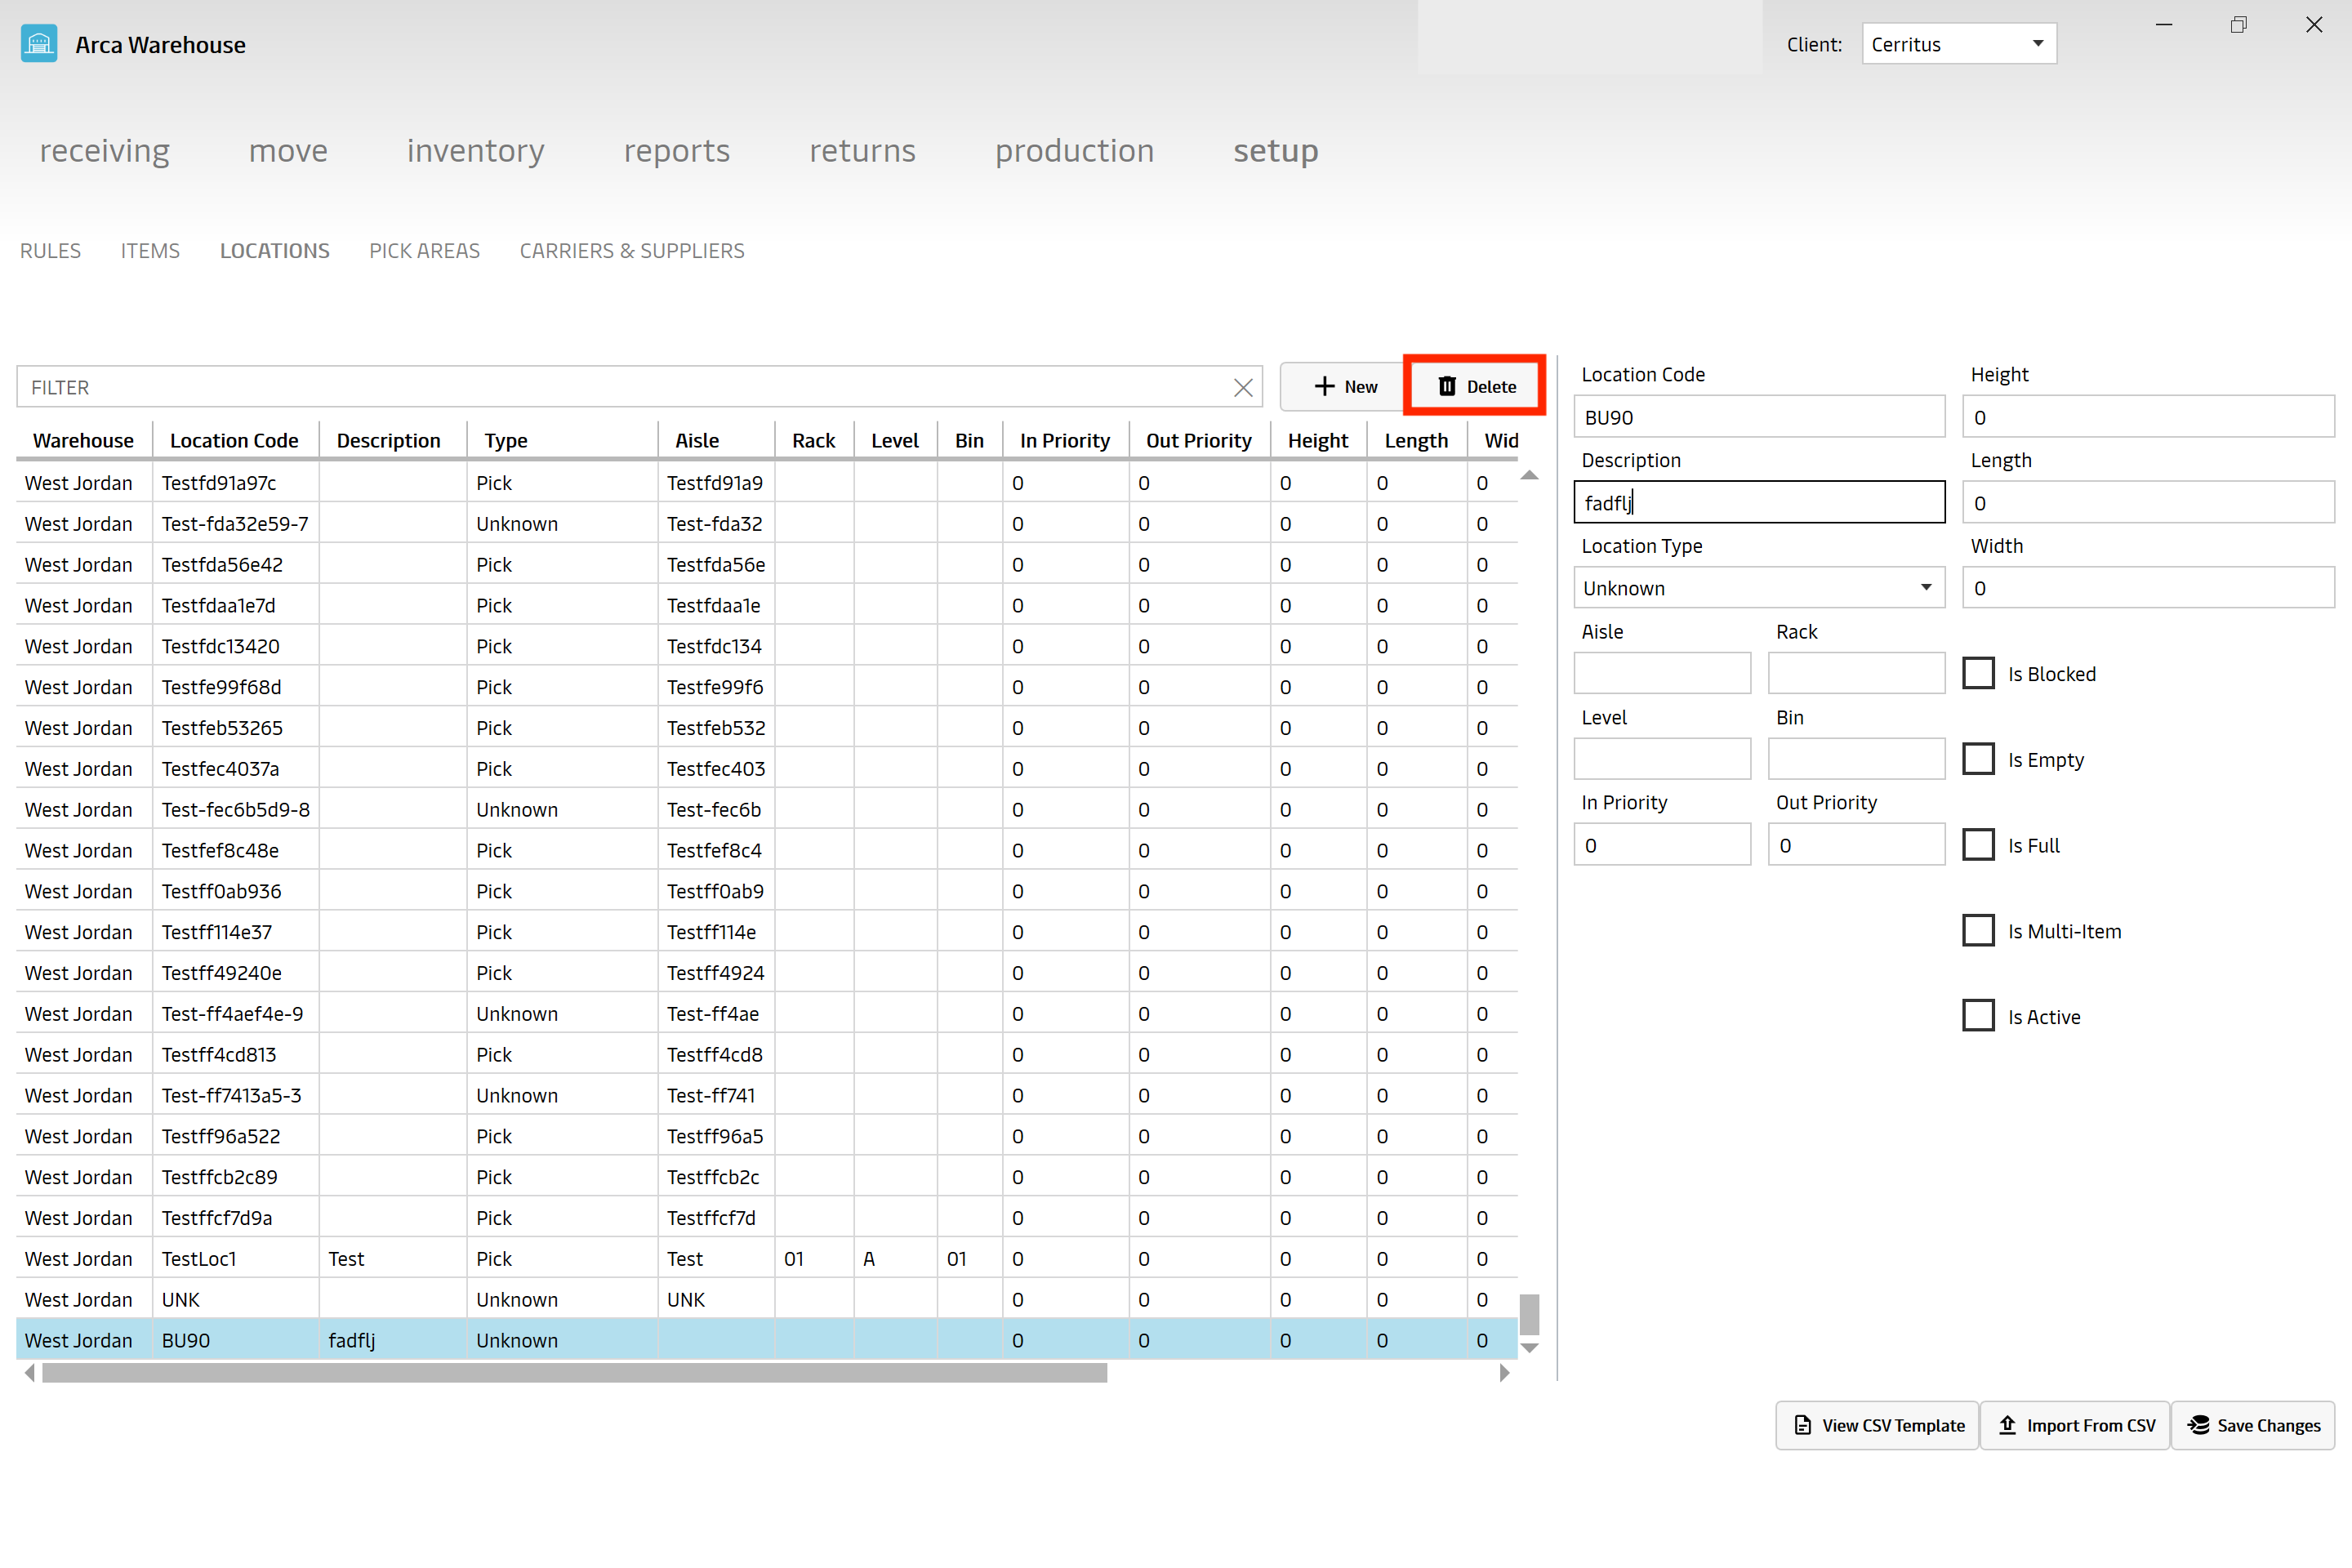
Task: Select the Test-ff7413a5-3 row
Action: pyautogui.click(x=767, y=1096)
